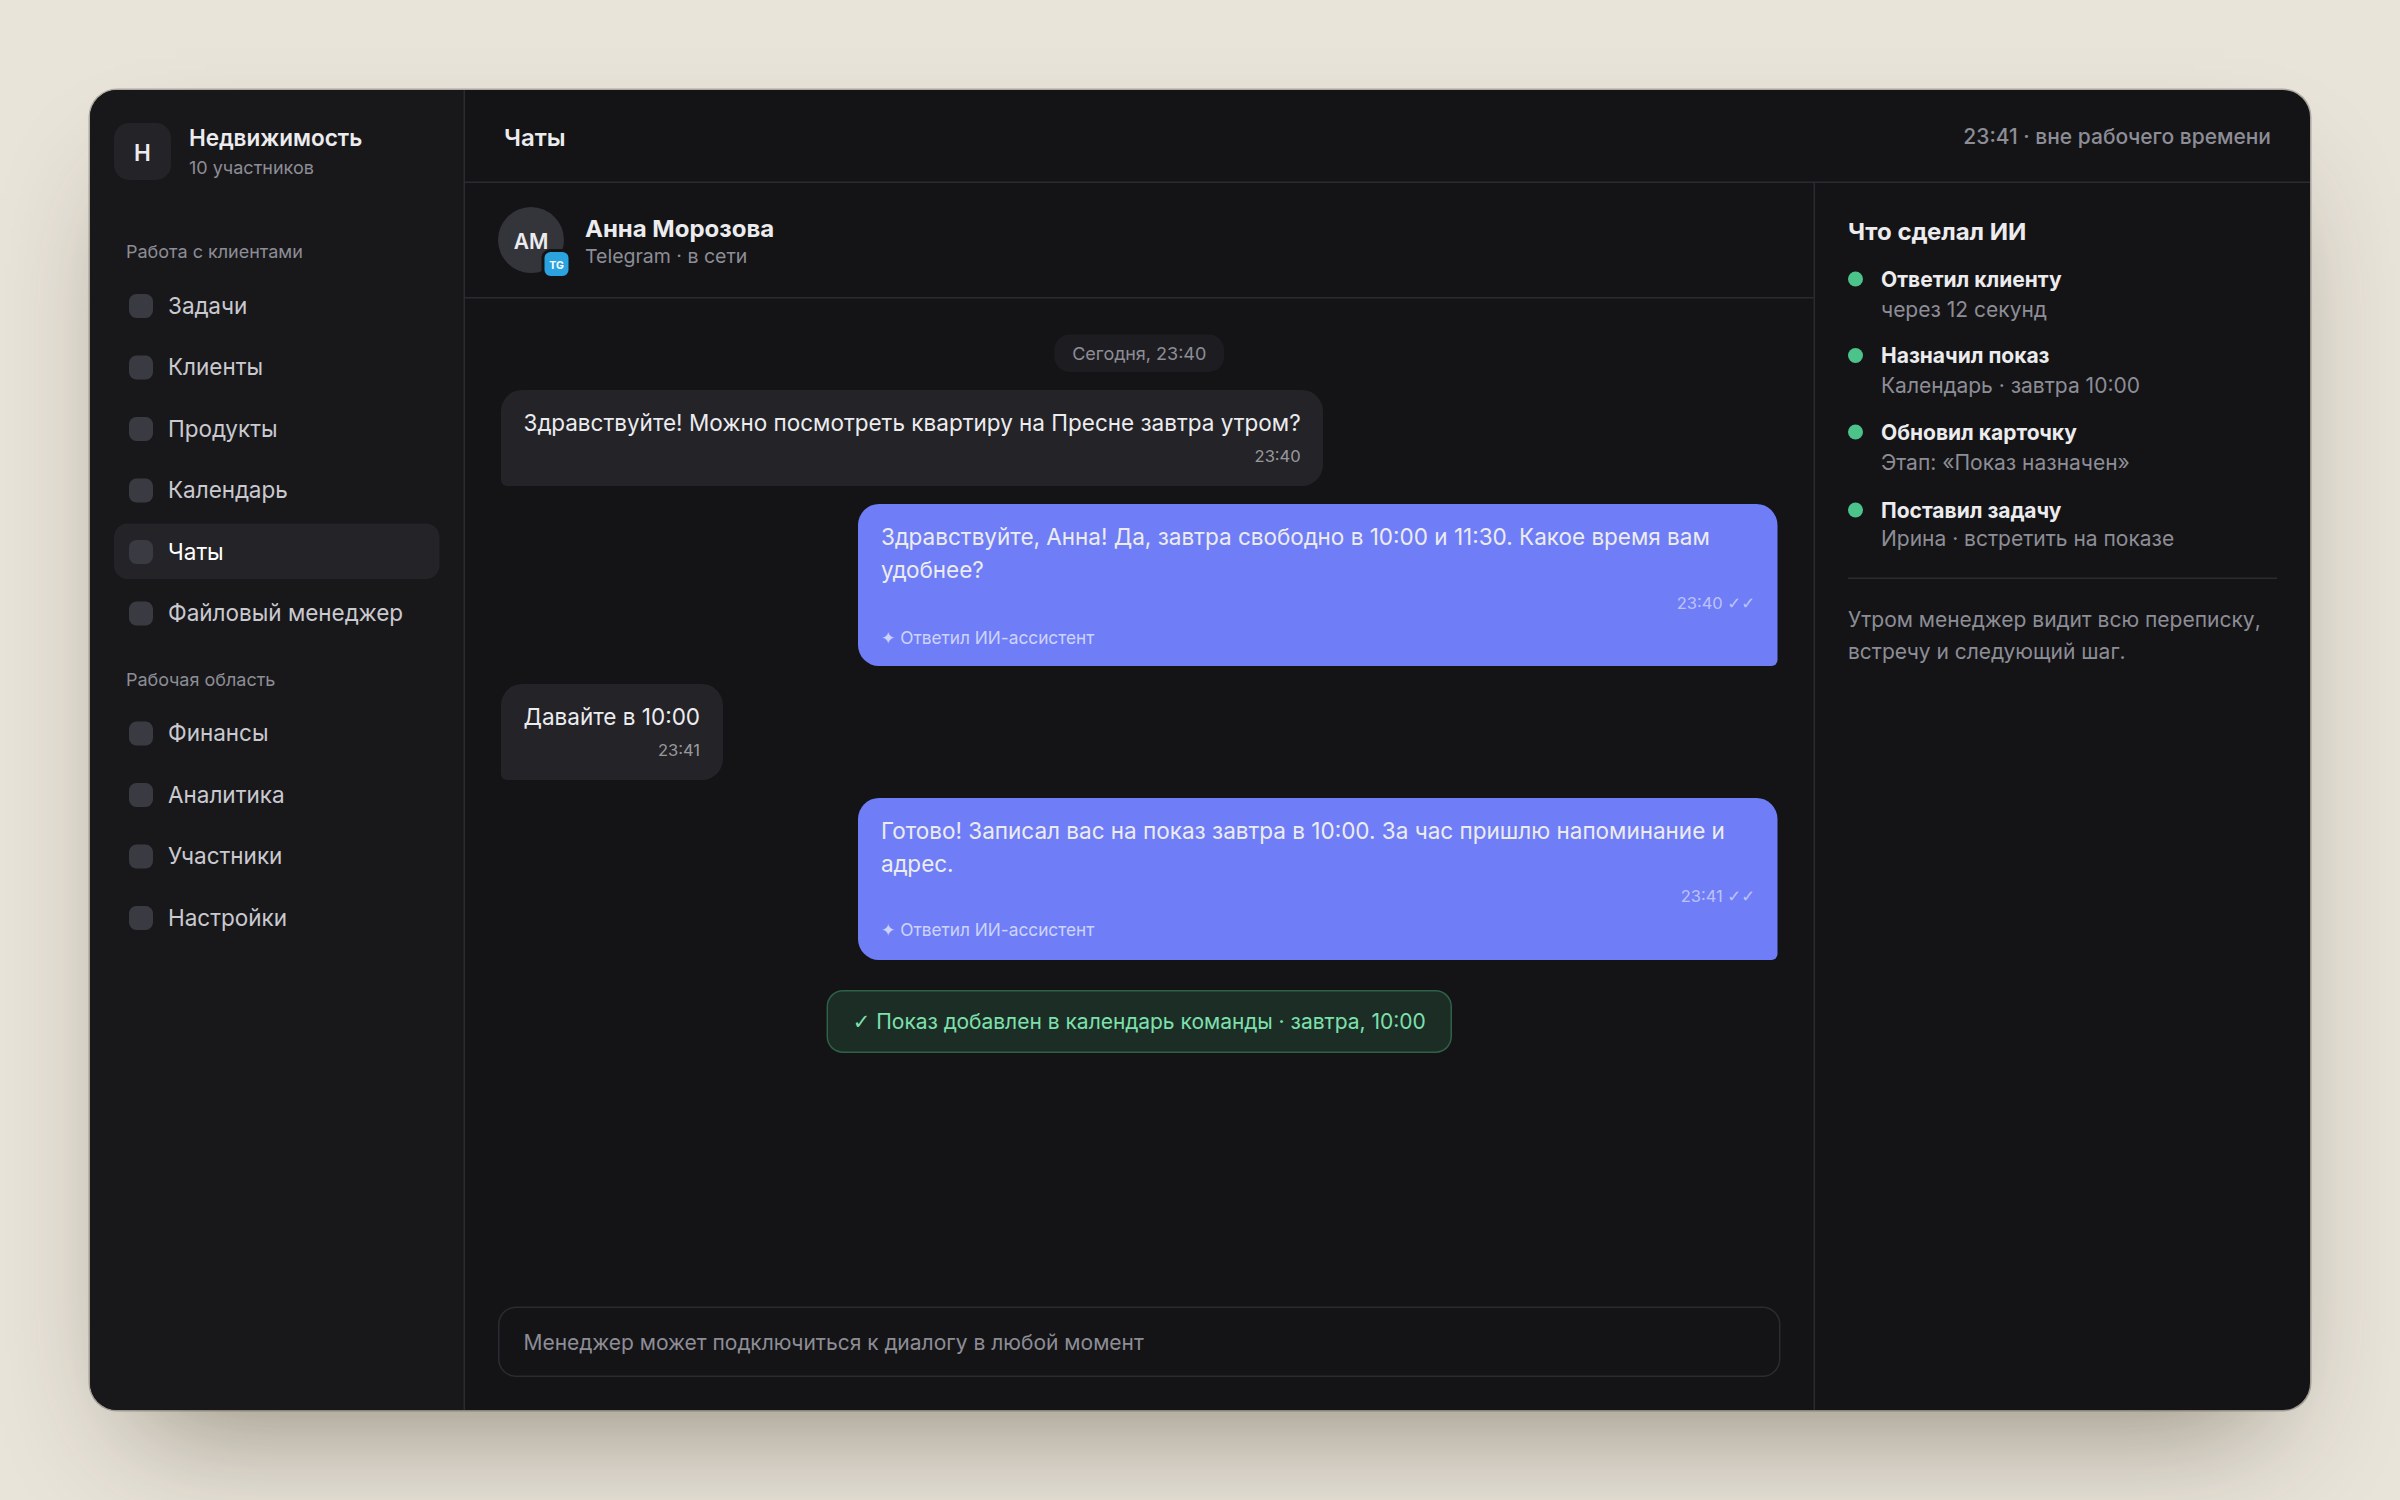Click the Сегодня, 23:40 date chip
2400x1500 pixels.
coord(1138,353)
